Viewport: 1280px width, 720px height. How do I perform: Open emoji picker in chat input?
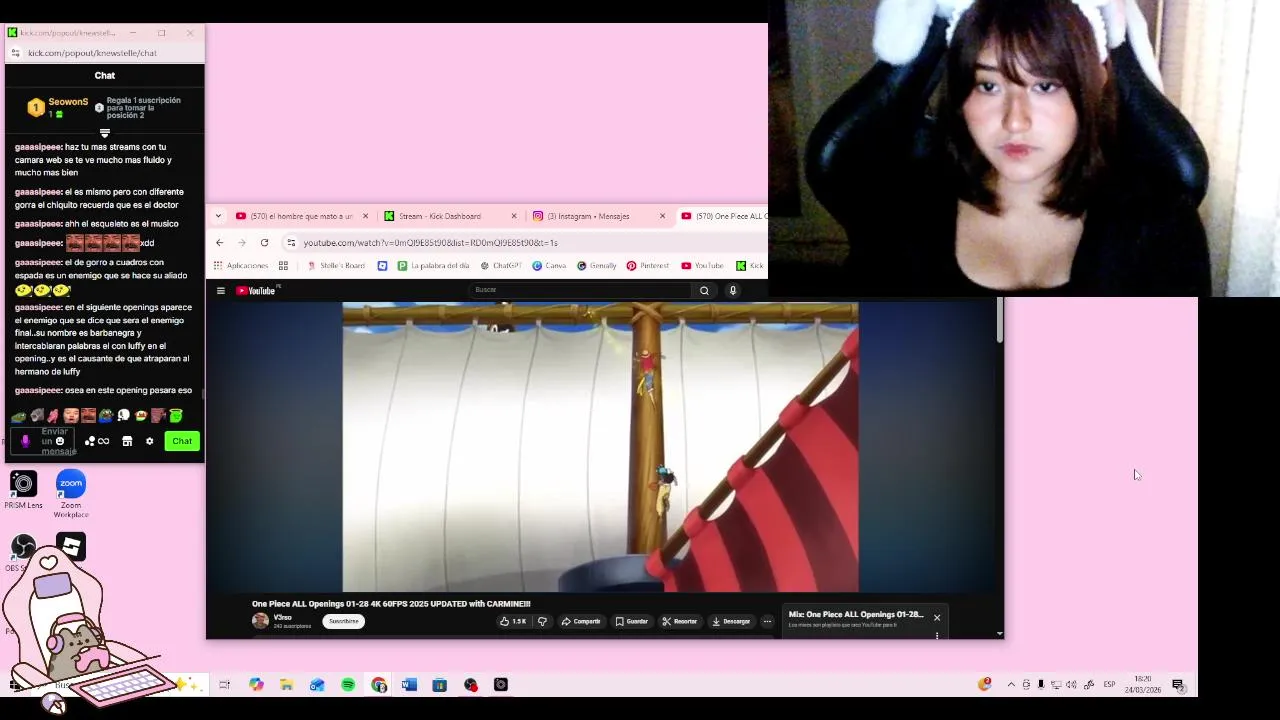pos(60,441)
